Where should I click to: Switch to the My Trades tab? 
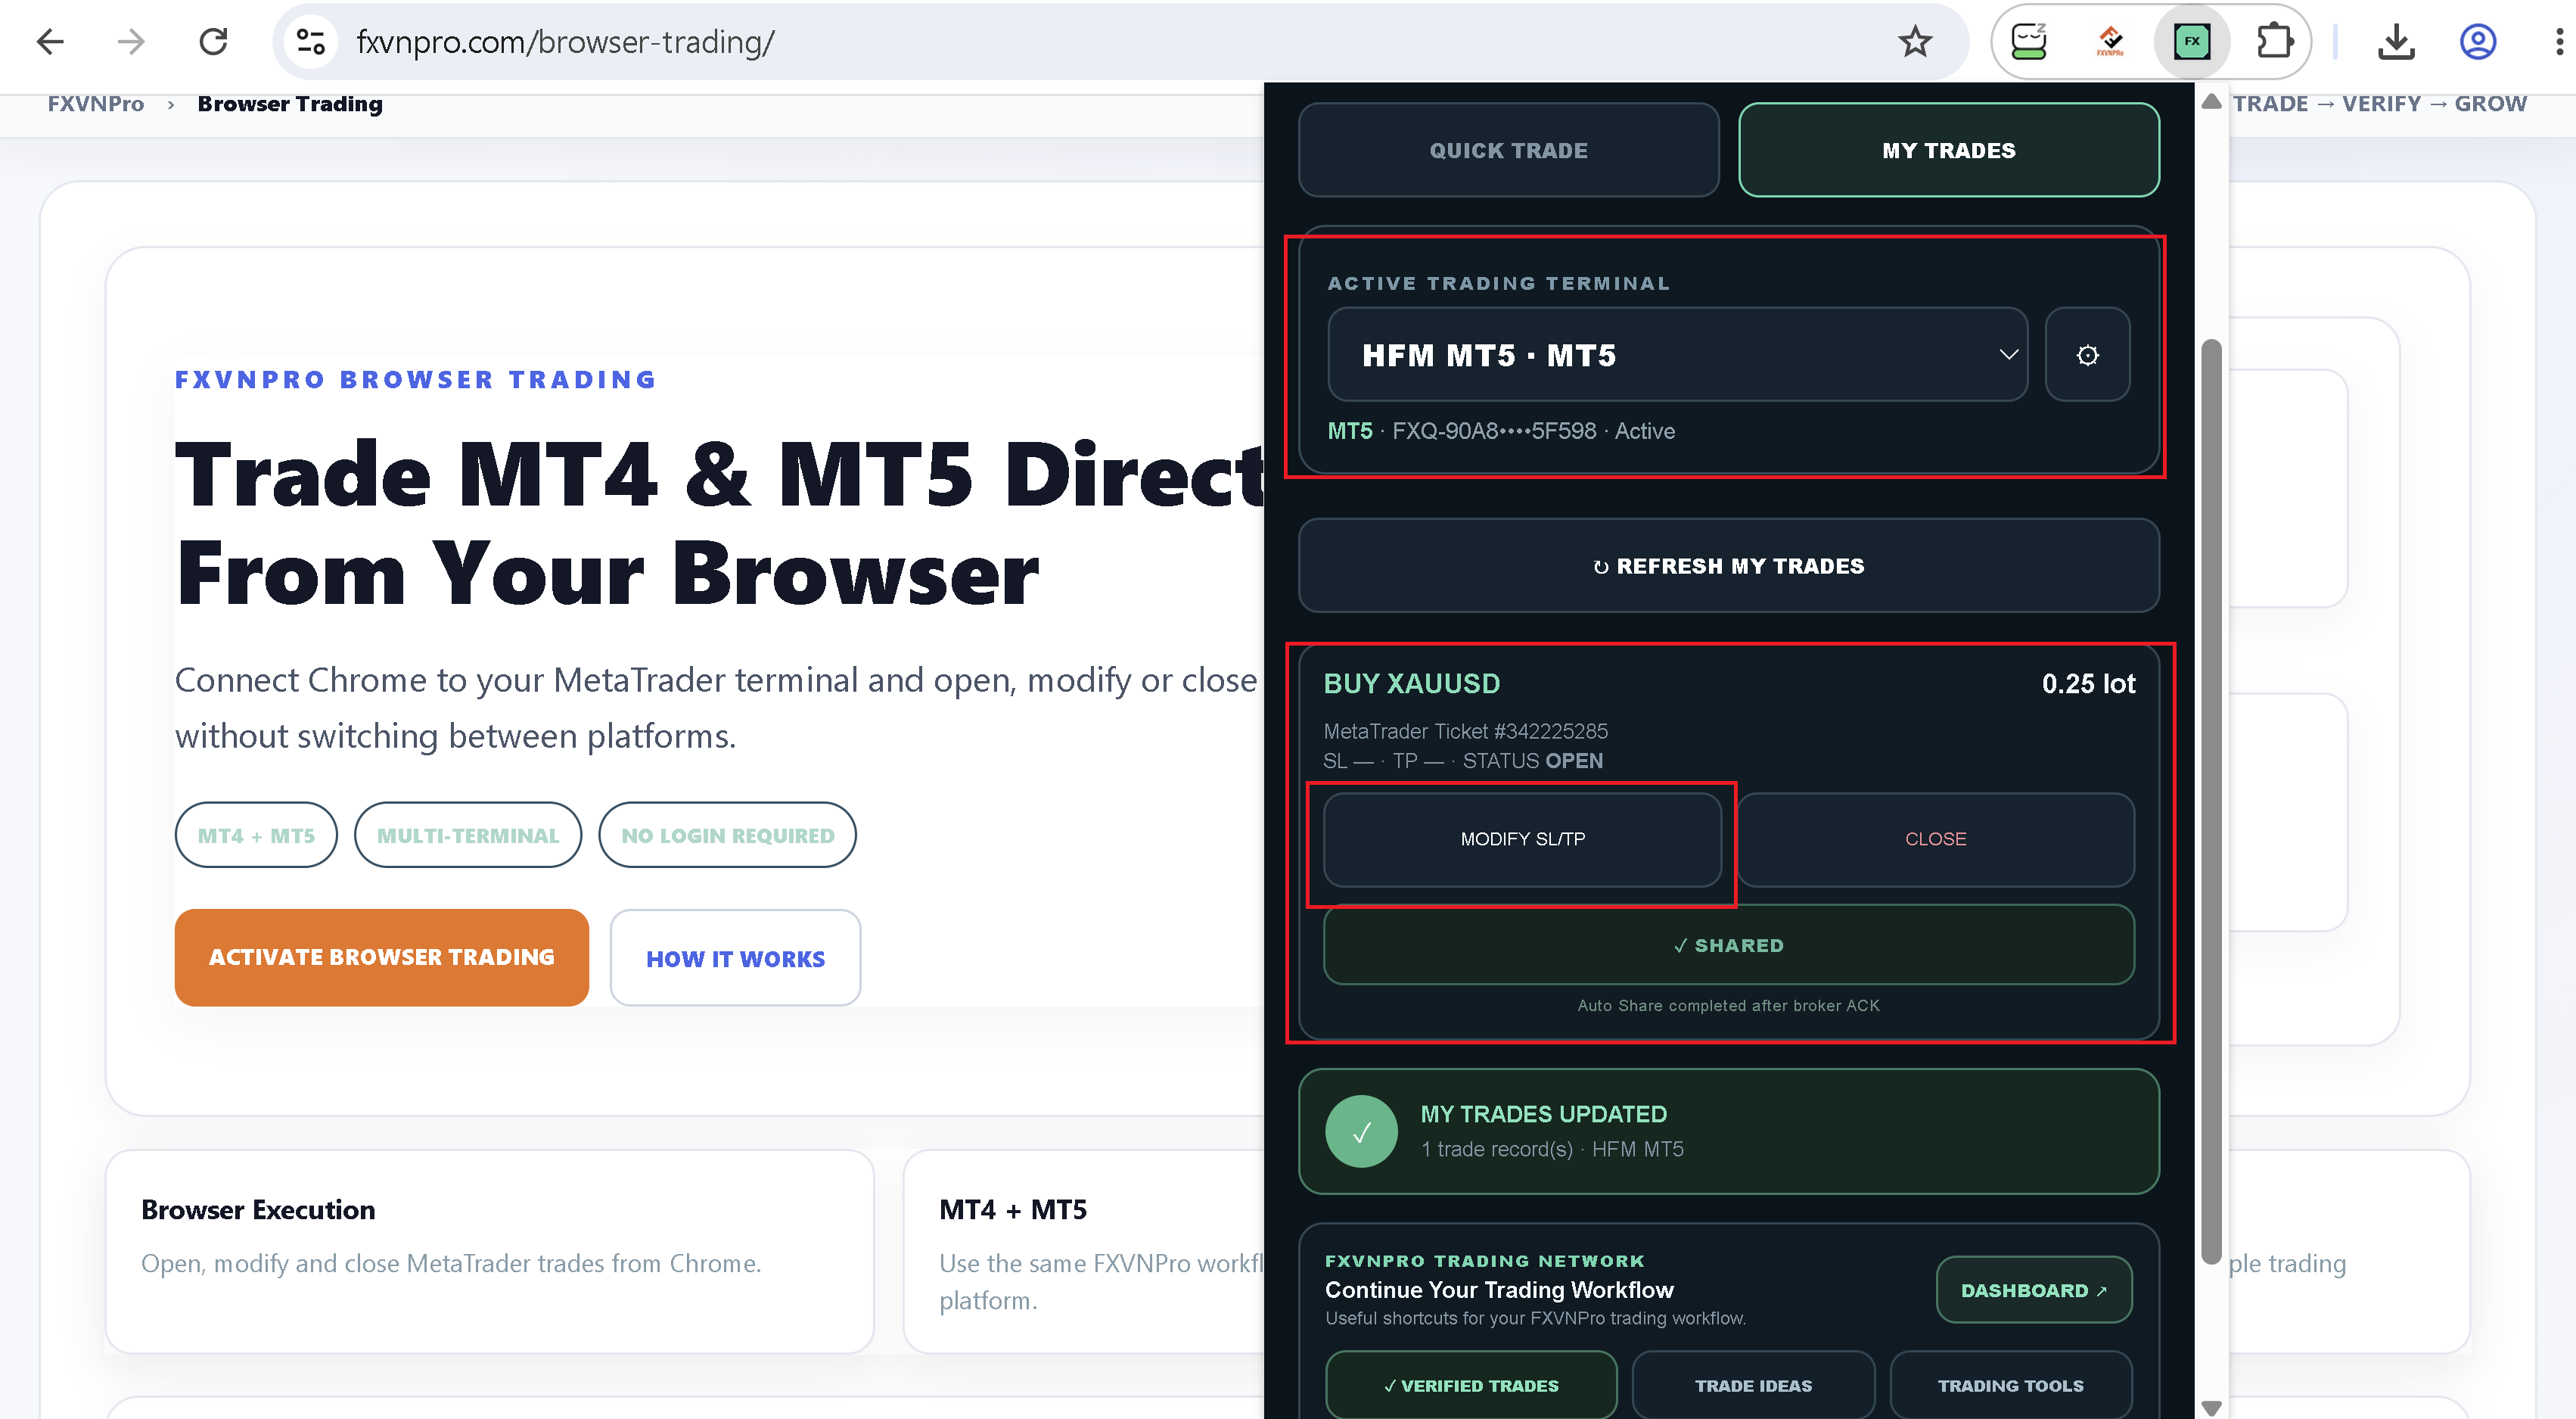click(x=1948, y=150)
